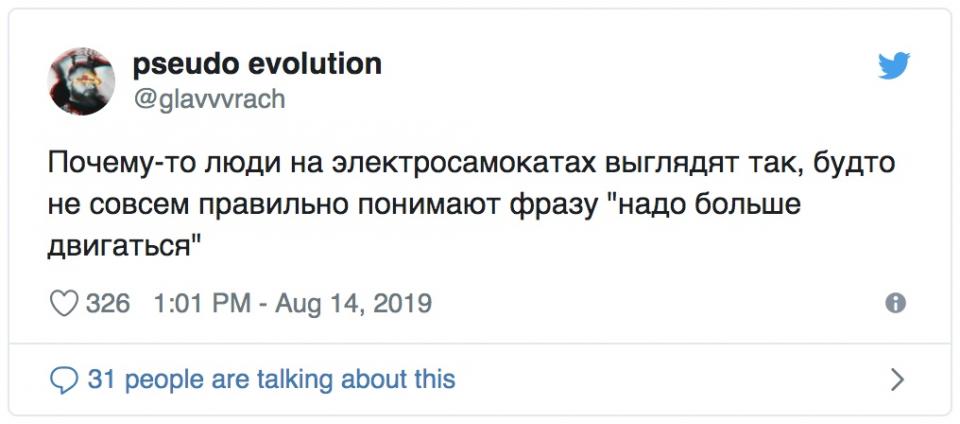Open the "pseudo evolution" display name
The height and width of the screenshot is (424, 960).
[257, 64]
